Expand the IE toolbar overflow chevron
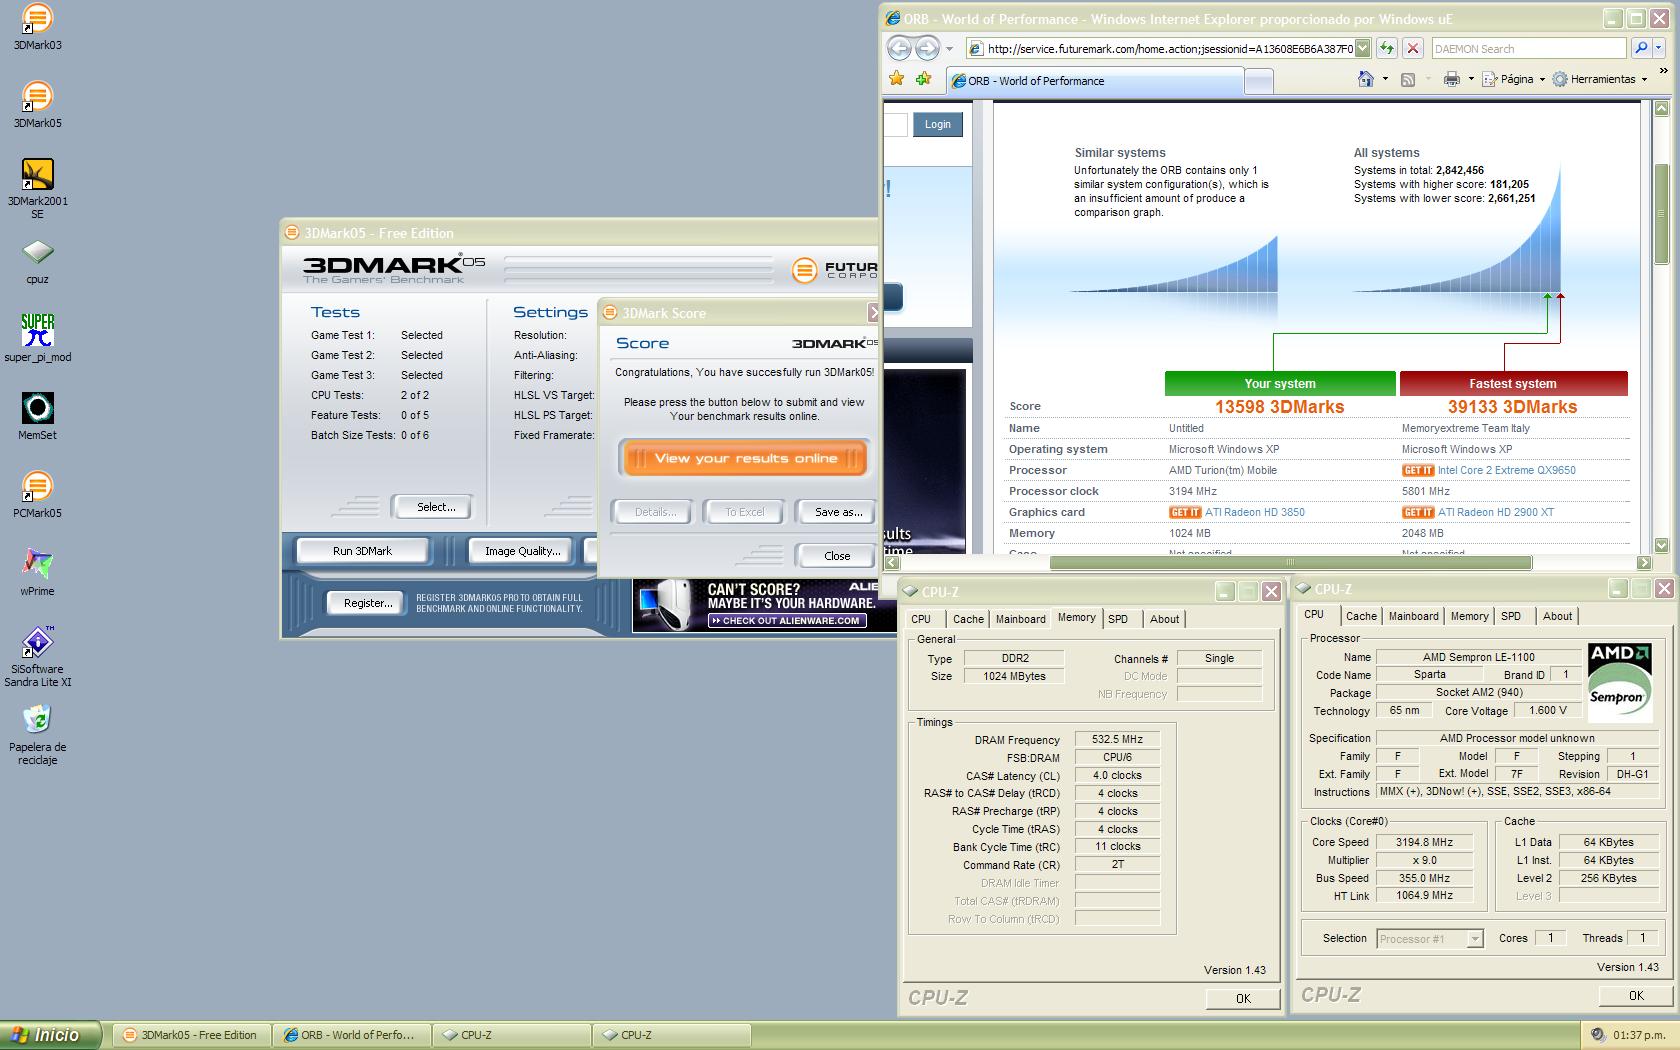Image resolution: width=1680 pixels, height=1050 pixels. tap(1663, 71)
